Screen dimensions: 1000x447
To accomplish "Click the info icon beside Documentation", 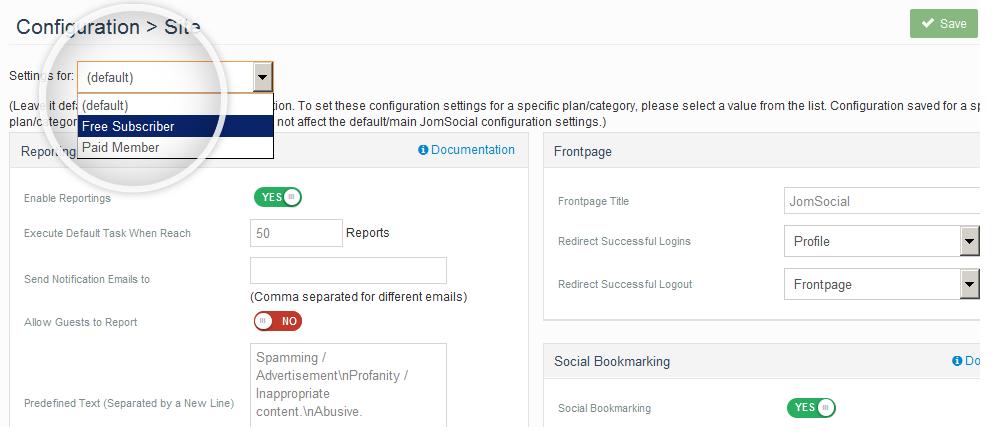I will [423, 150].
